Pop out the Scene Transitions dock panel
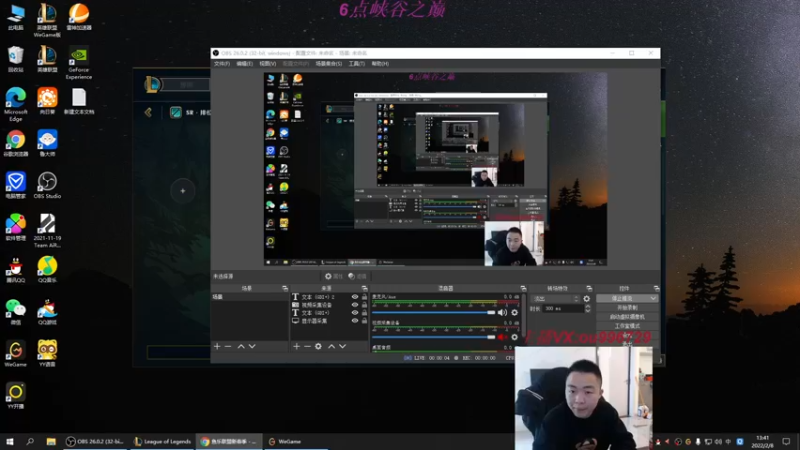 tap(589, 288)
